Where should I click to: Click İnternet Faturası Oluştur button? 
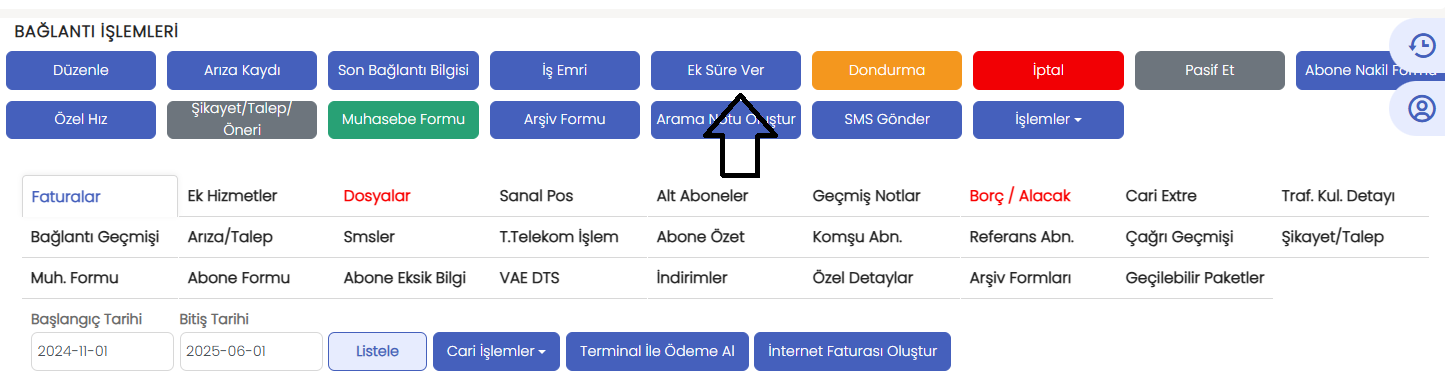(x=852, y=351)
